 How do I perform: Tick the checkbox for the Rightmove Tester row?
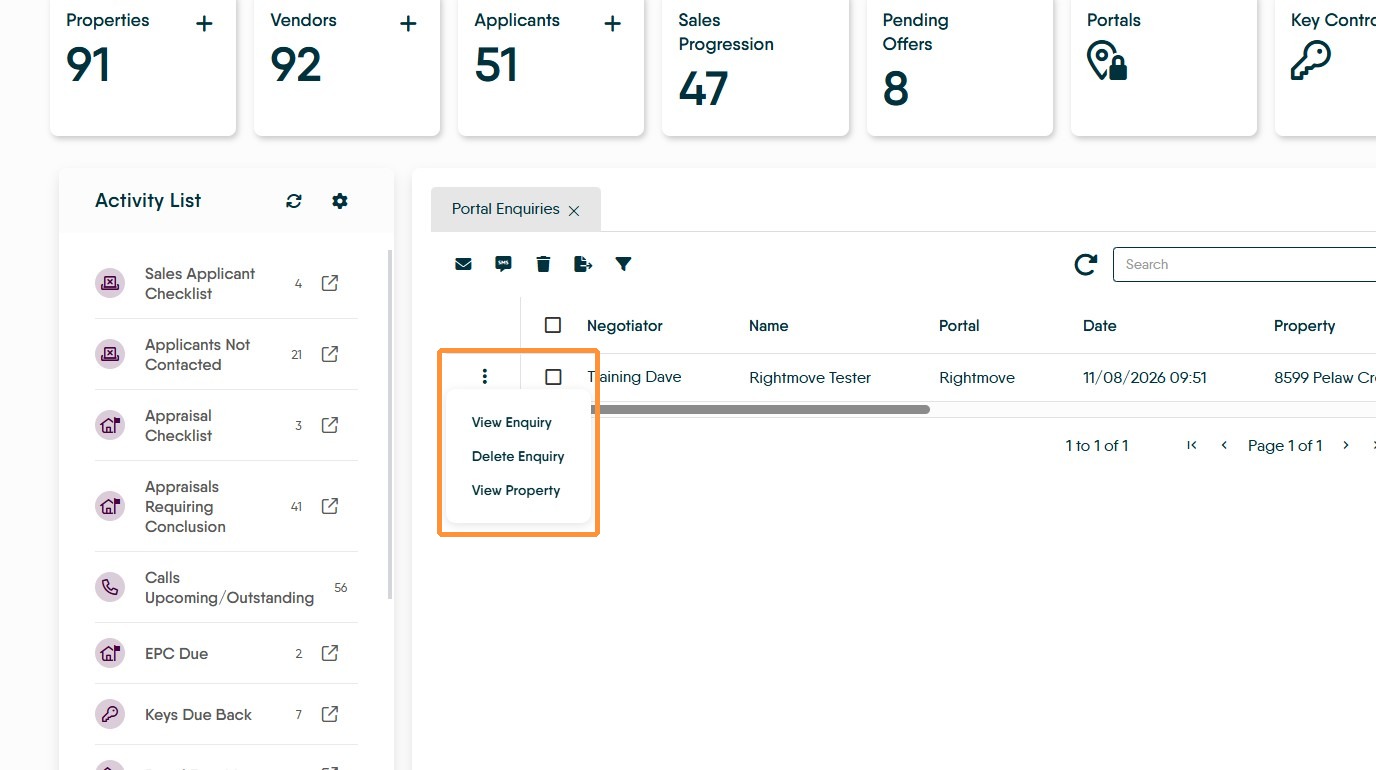click(x=553, y=377)
